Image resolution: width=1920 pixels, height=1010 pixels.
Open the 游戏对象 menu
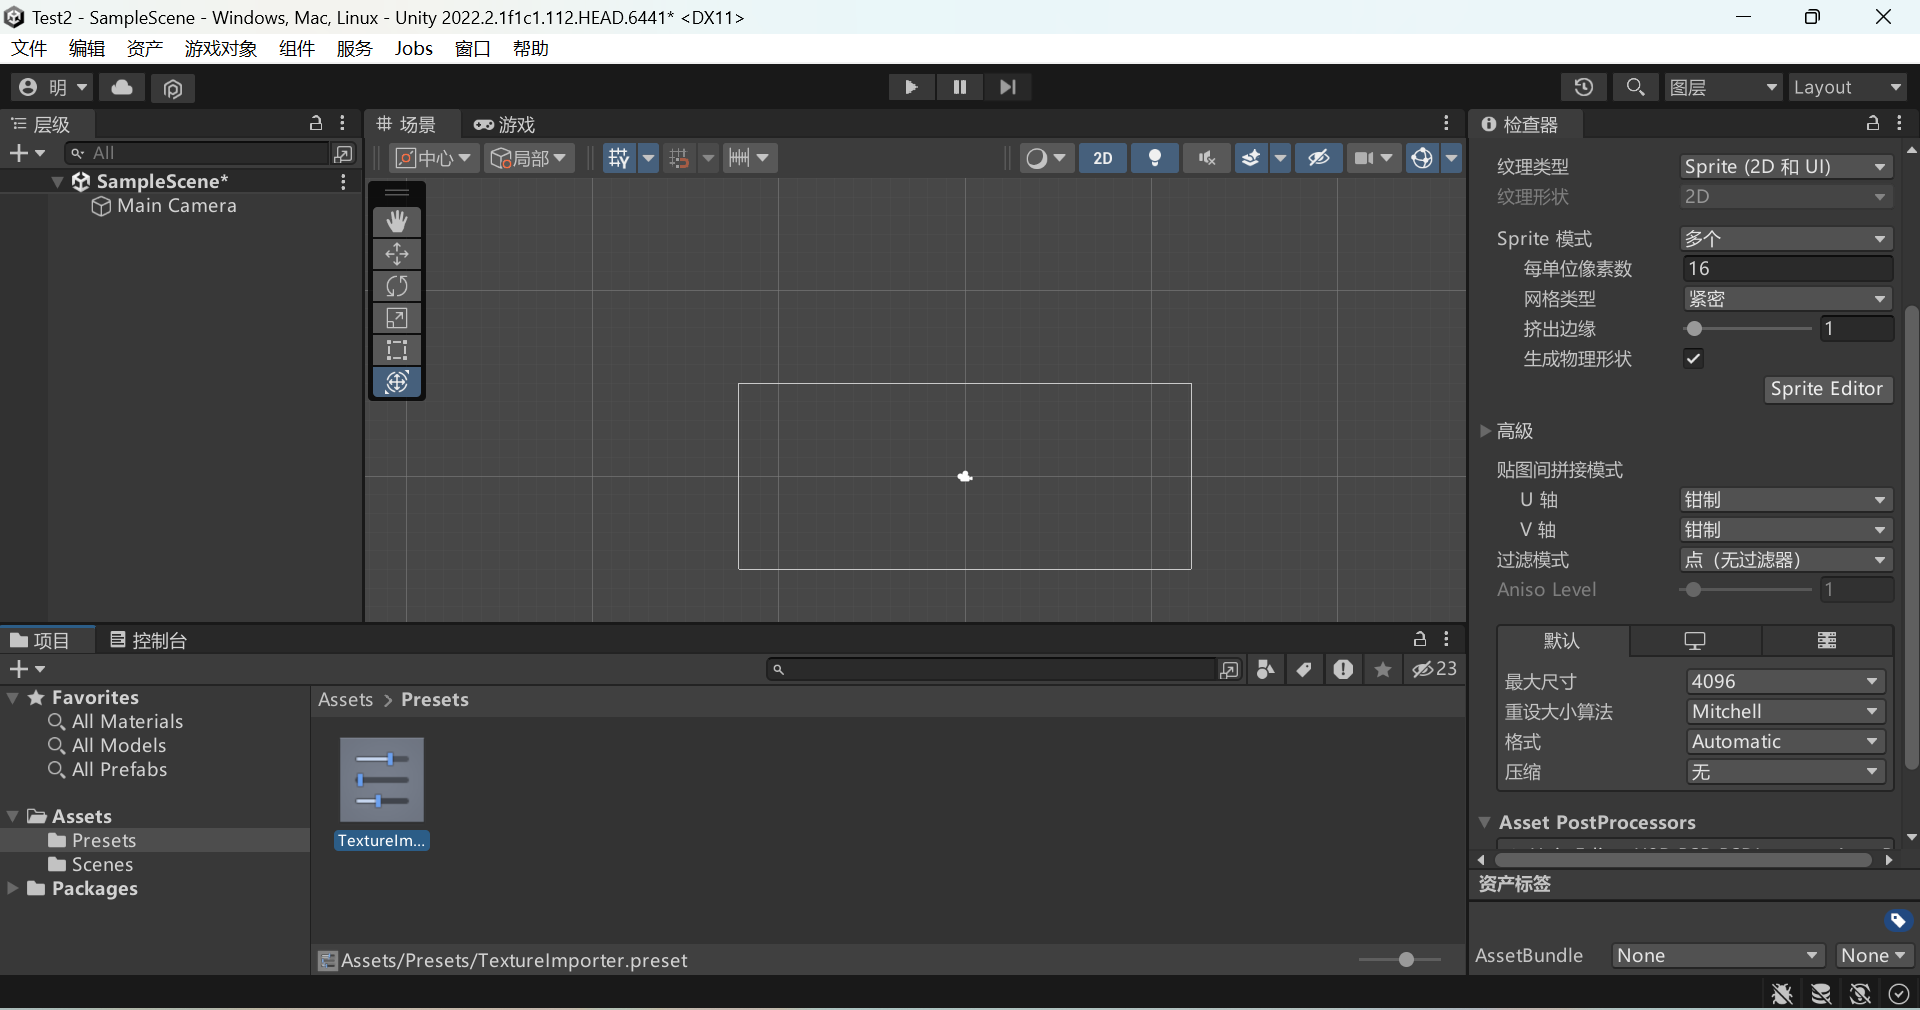[220, 47]
